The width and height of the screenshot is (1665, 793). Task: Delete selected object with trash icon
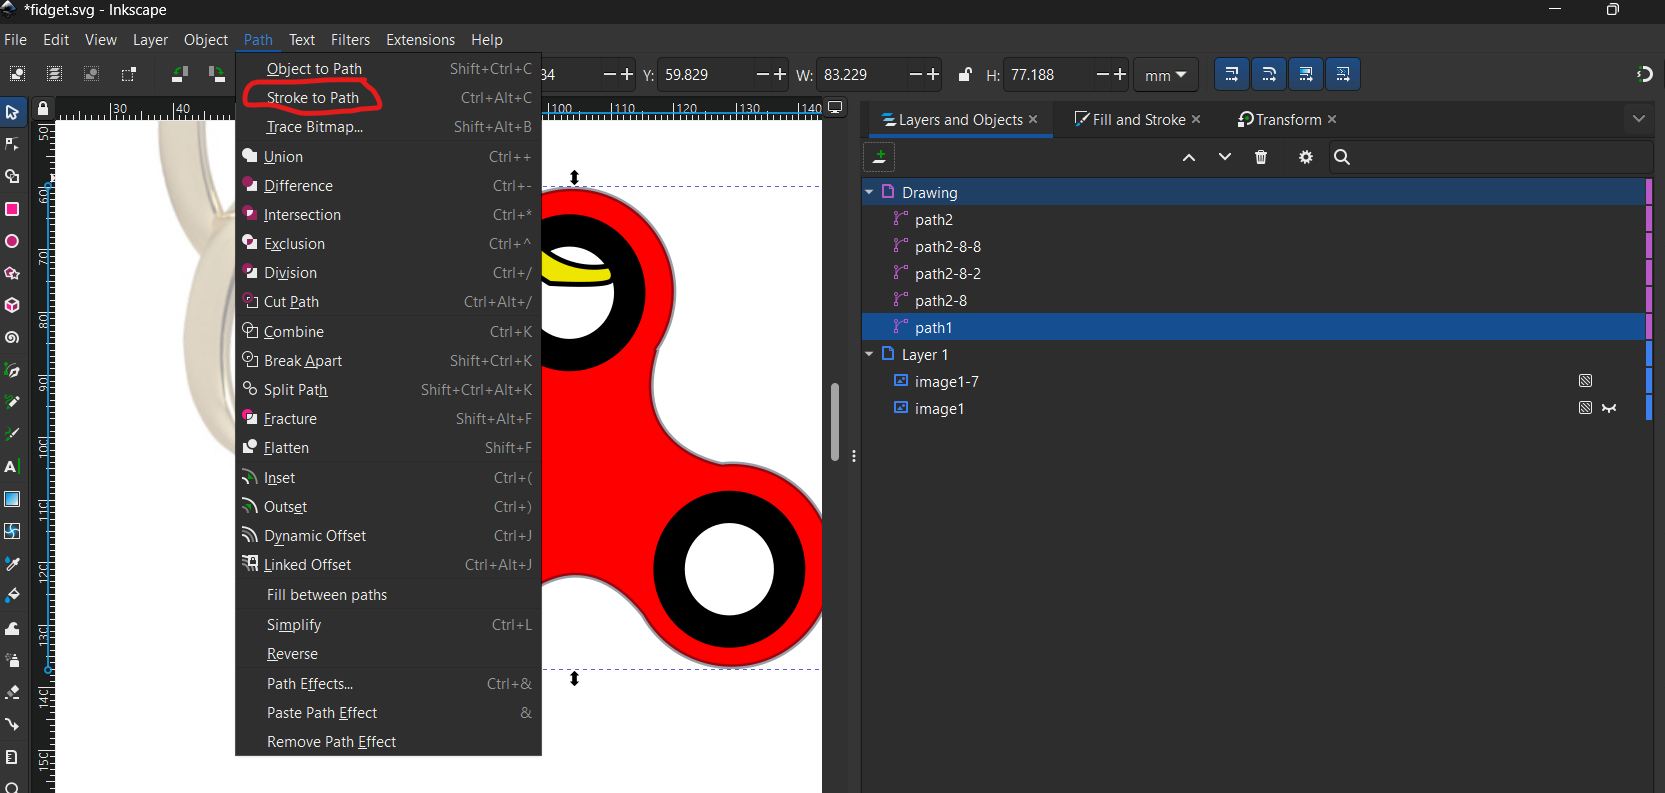coord(1260,157)
